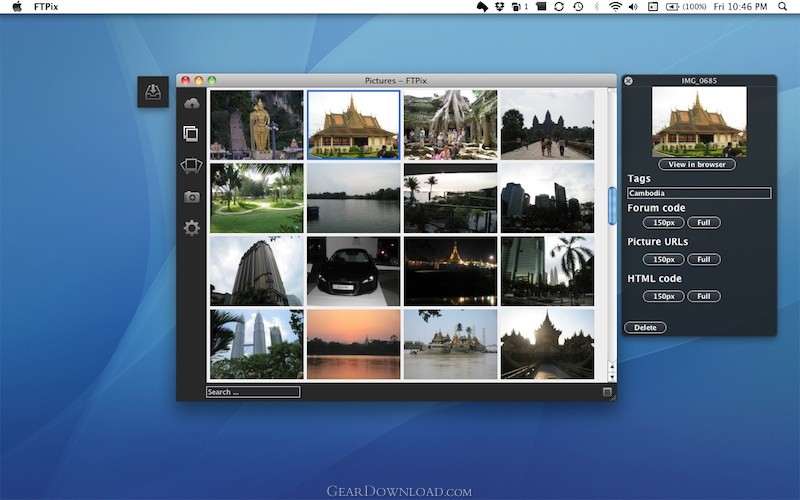Open the albums stack icon in sidebar
This screenshot has width=800, height=500.
tap(191, 165)
